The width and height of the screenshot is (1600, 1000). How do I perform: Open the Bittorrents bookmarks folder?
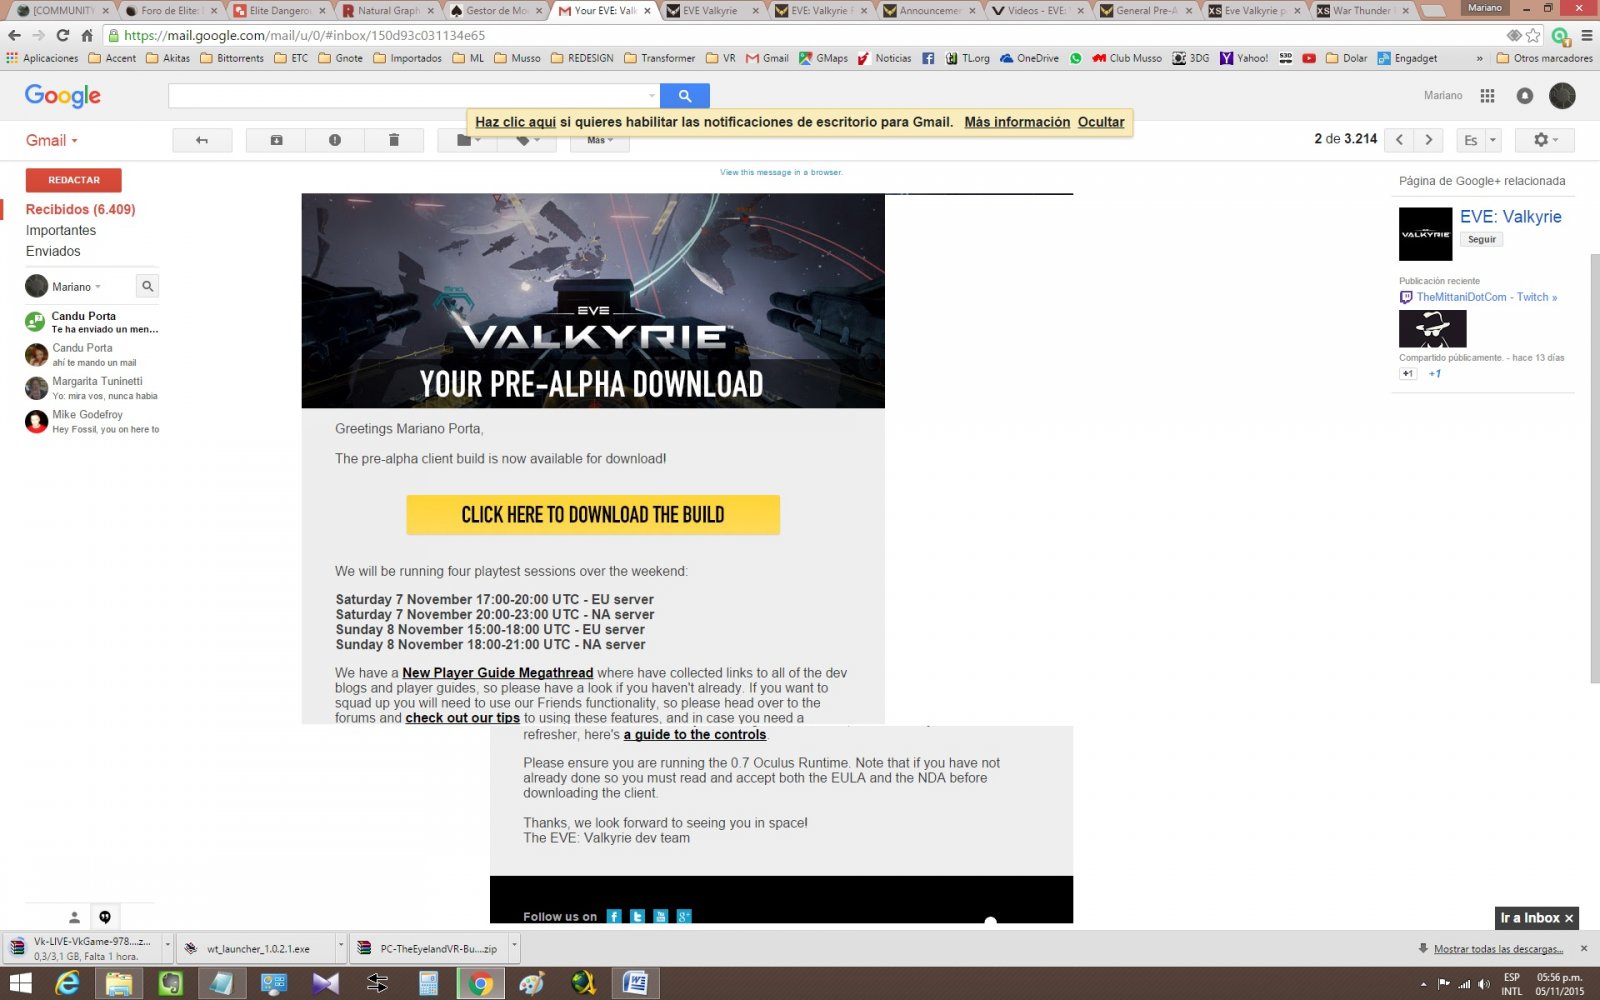pyautogui.click(x=232, y=58)
